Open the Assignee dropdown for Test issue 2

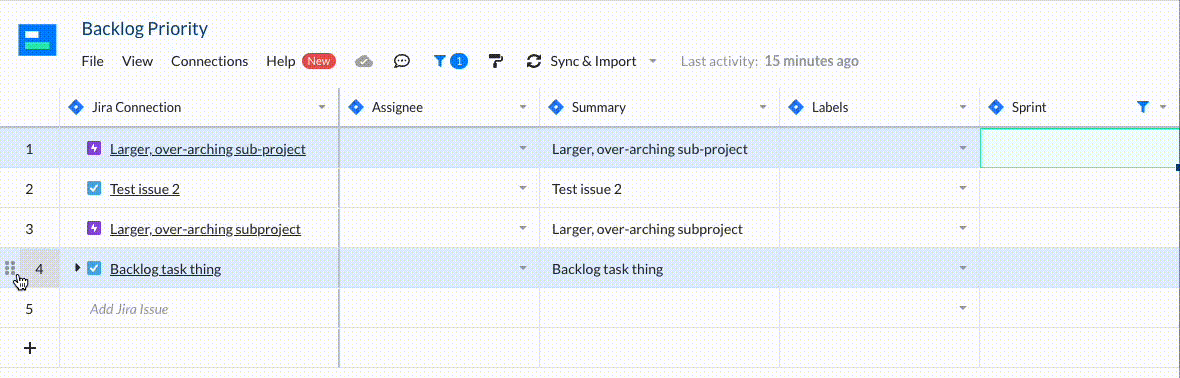tap(523, 188)
